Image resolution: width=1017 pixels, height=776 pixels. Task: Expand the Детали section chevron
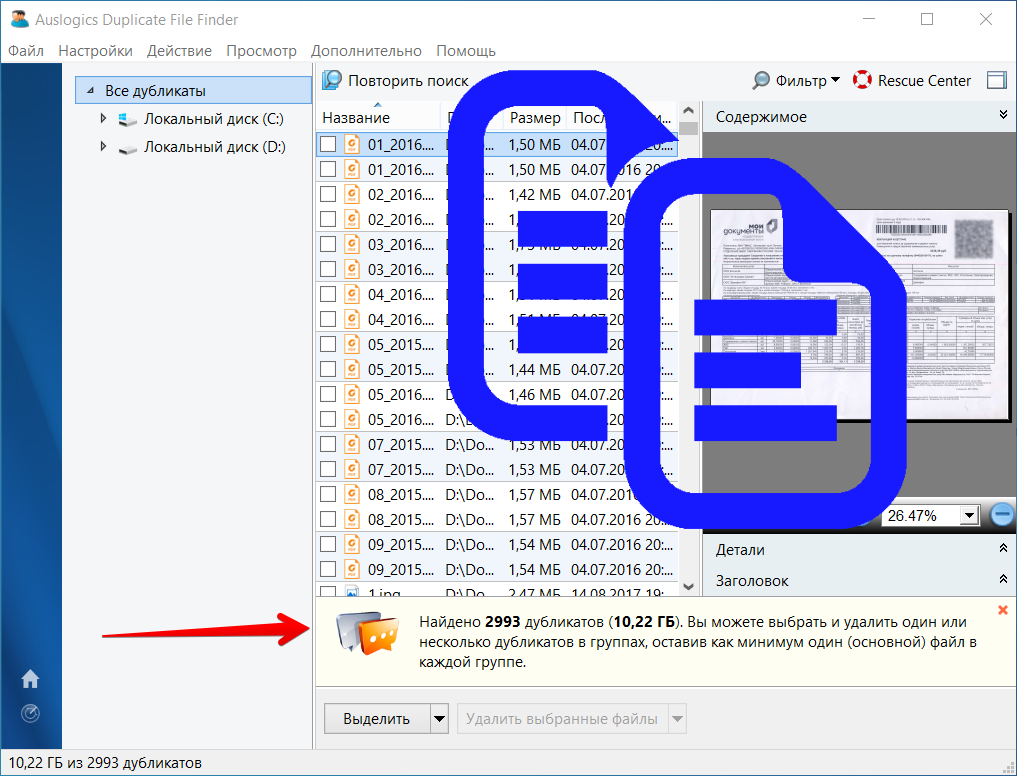1003,548
